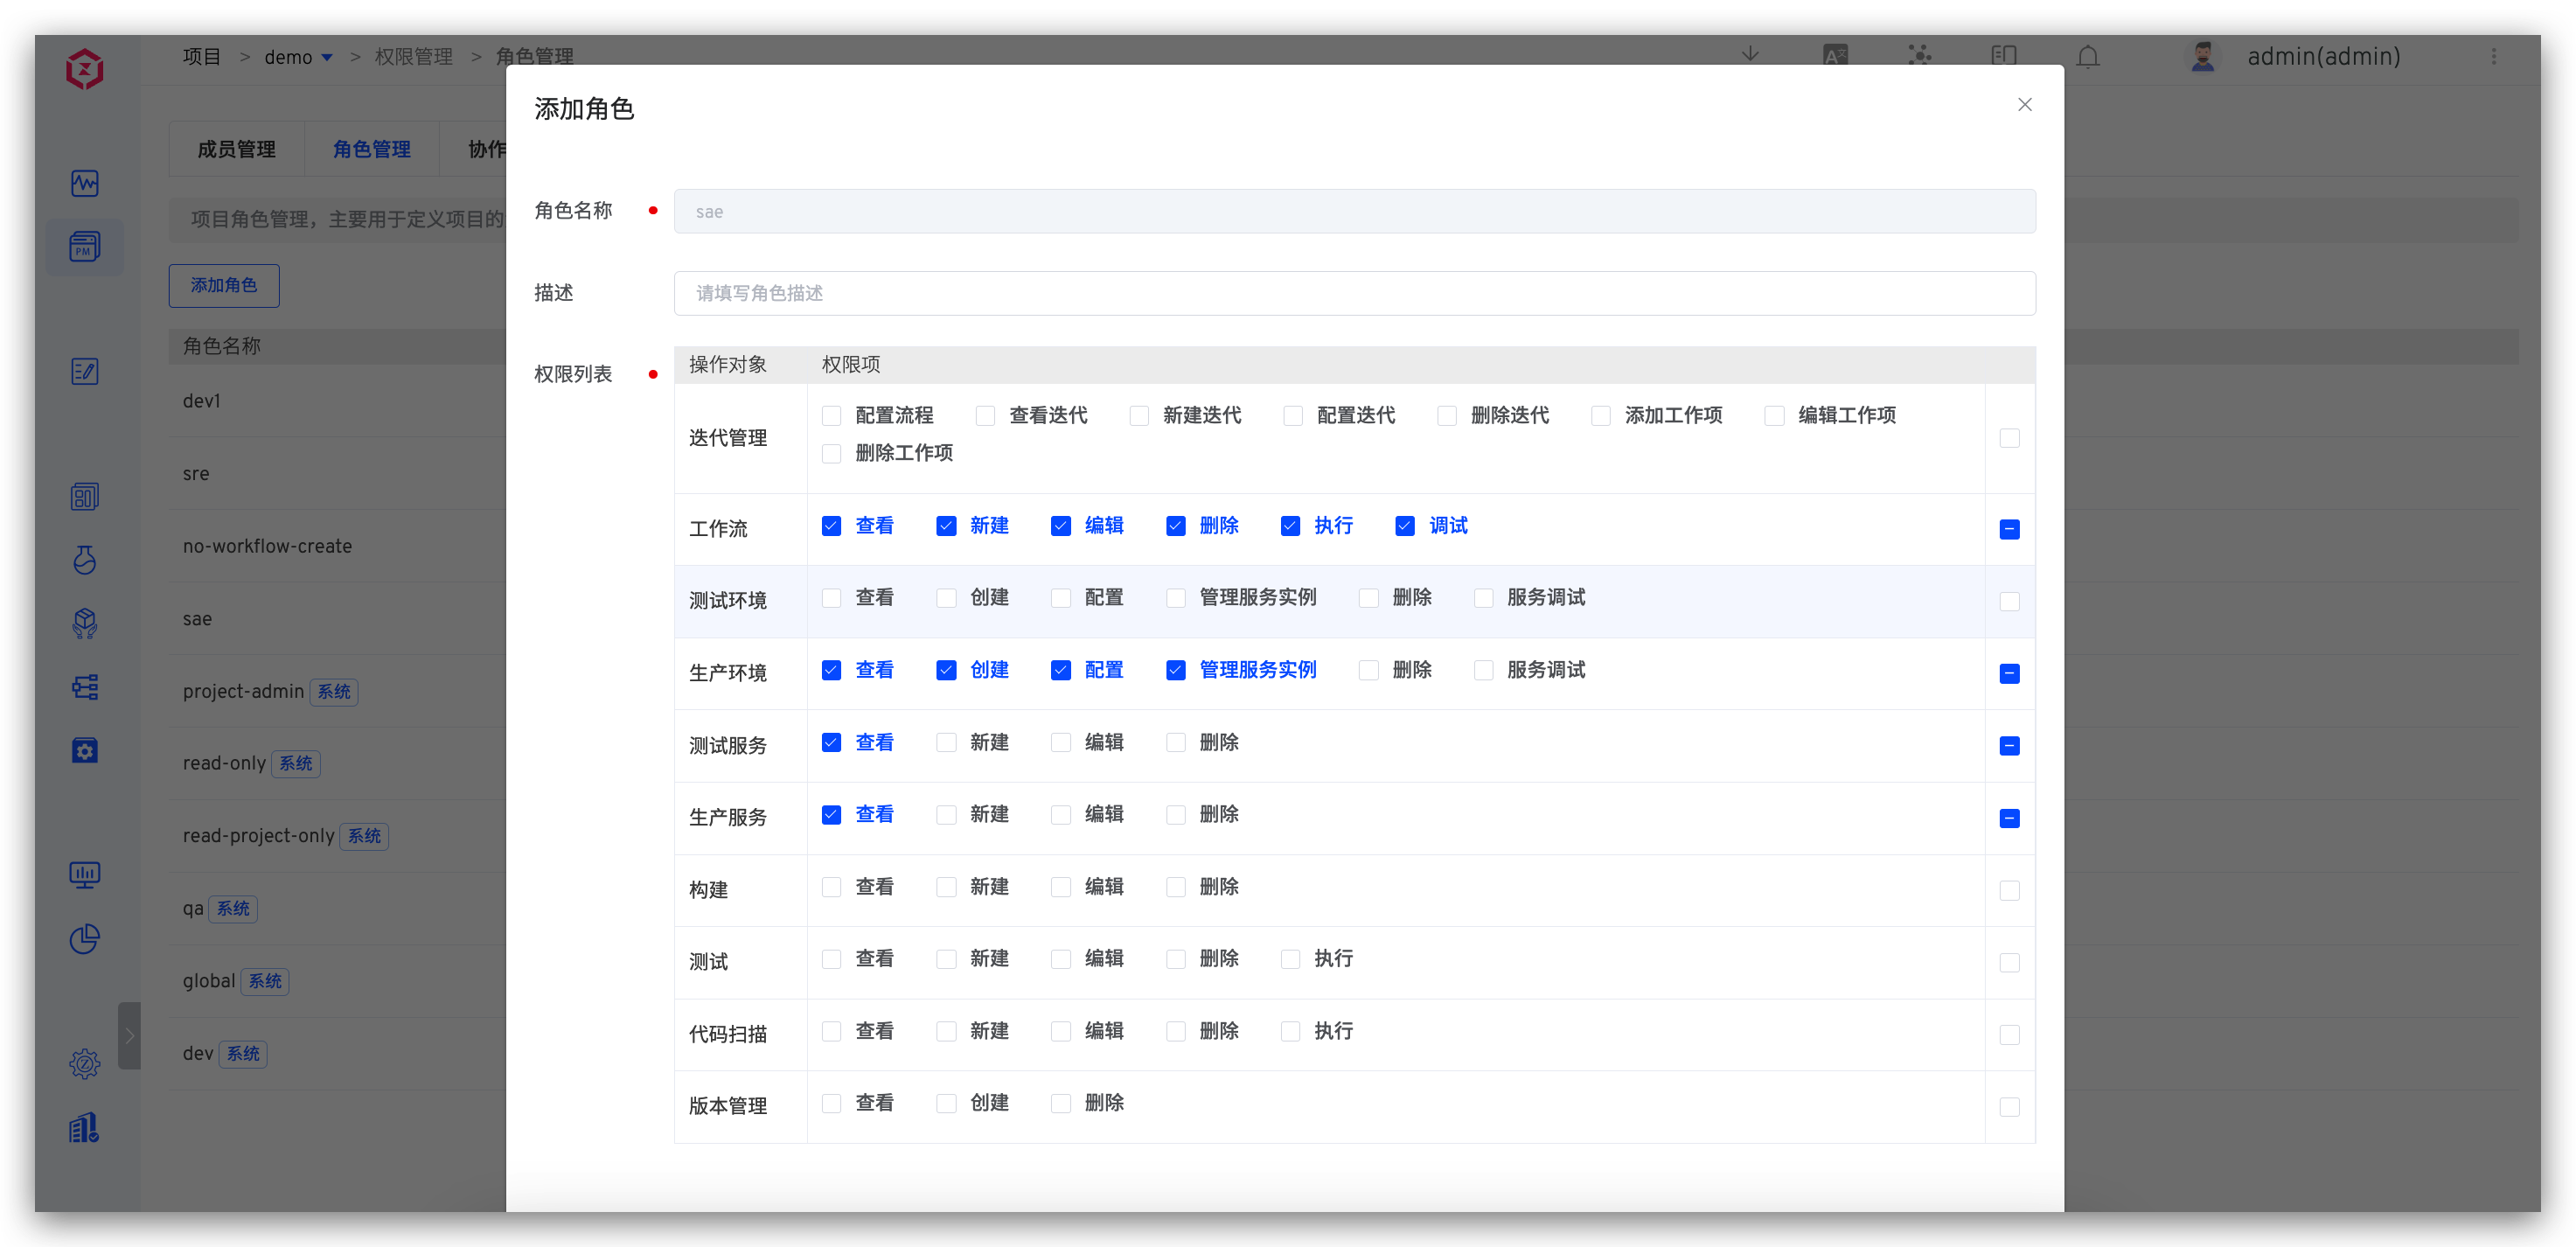
Task: Uncheck 执行 in the 工作流 row
Action: pos(1290,525)
